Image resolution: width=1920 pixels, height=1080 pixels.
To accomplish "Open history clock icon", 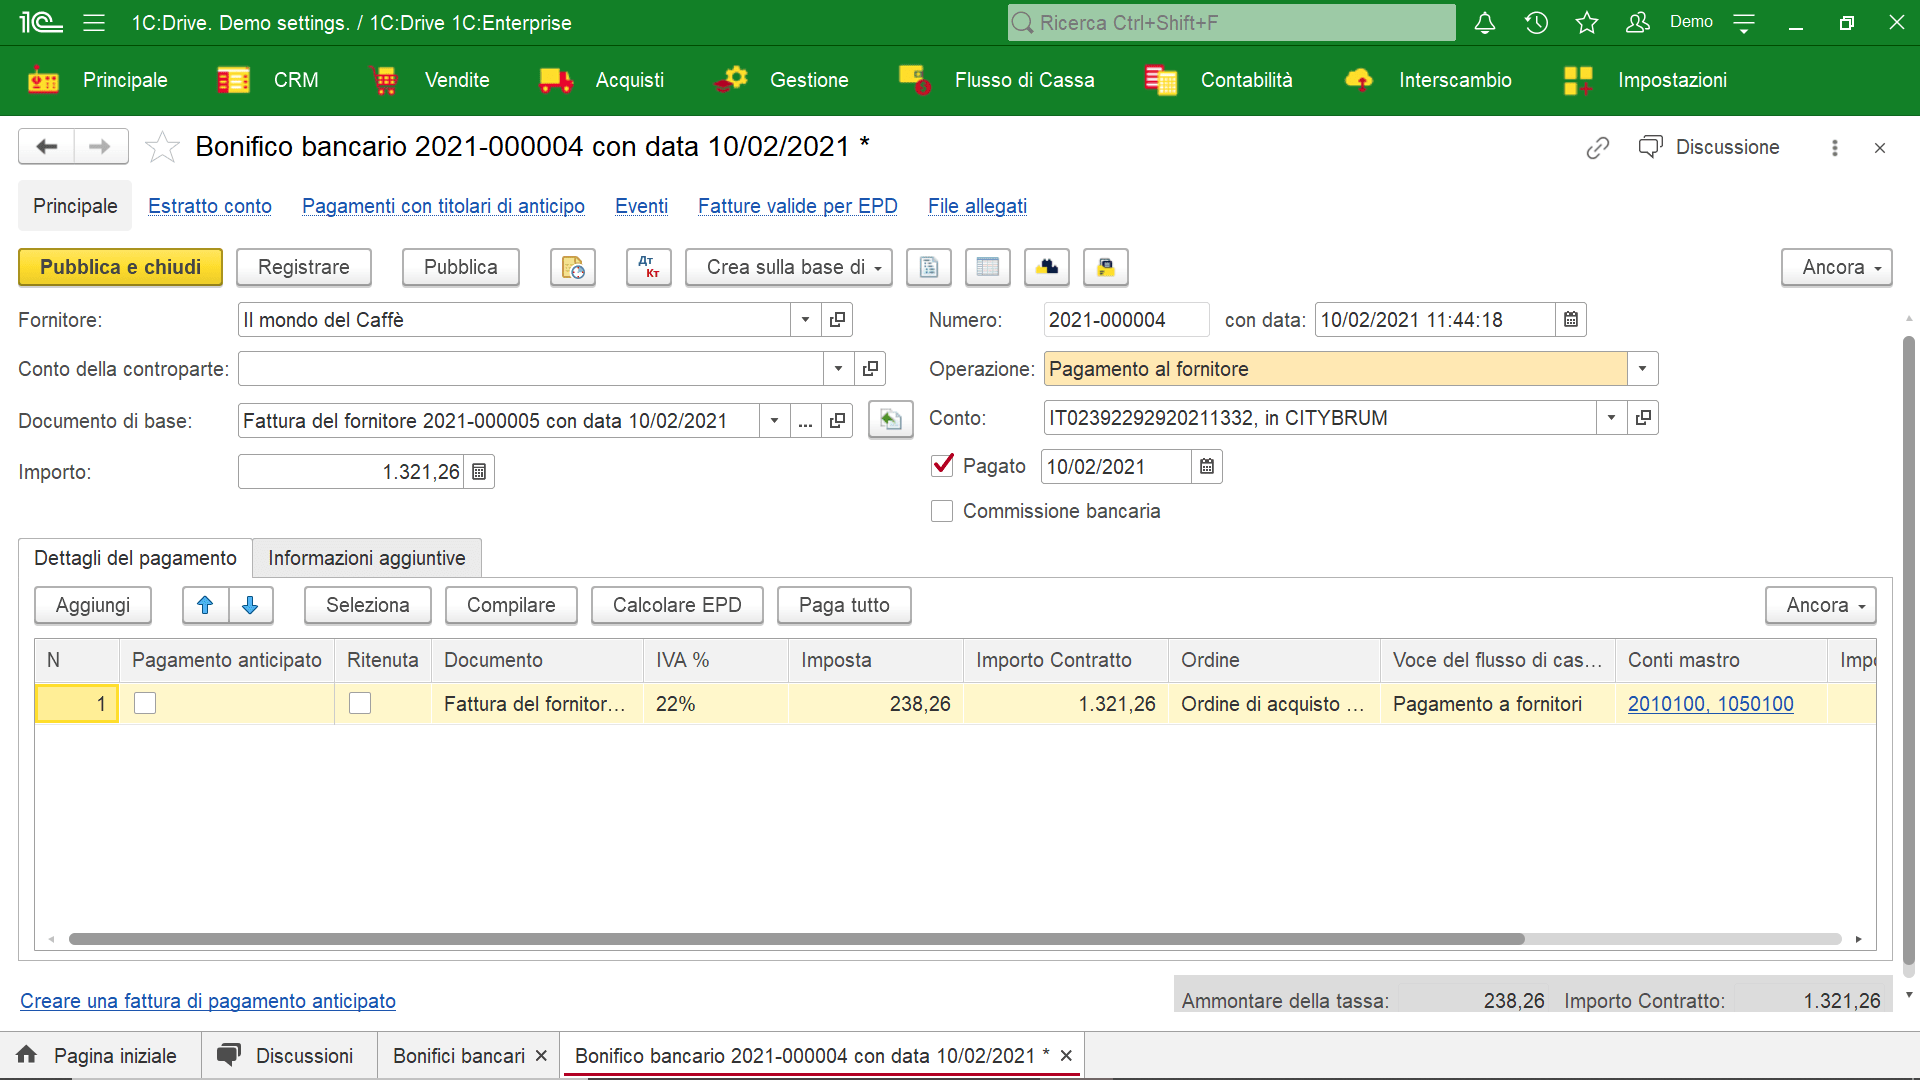I will [x=1537, y=23].
